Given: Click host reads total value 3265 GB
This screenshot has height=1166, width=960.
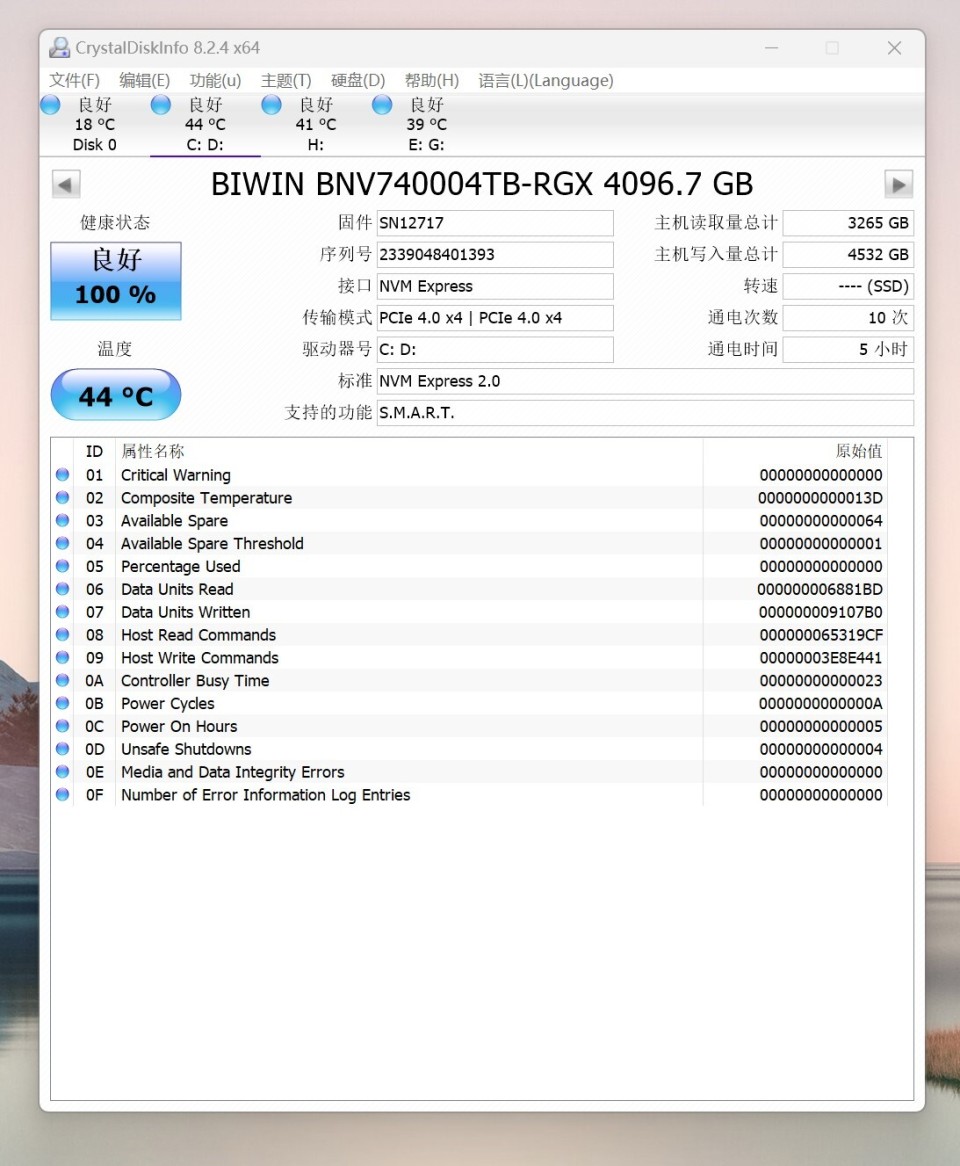Looking at the screenshot, I should tap(848, 223).
